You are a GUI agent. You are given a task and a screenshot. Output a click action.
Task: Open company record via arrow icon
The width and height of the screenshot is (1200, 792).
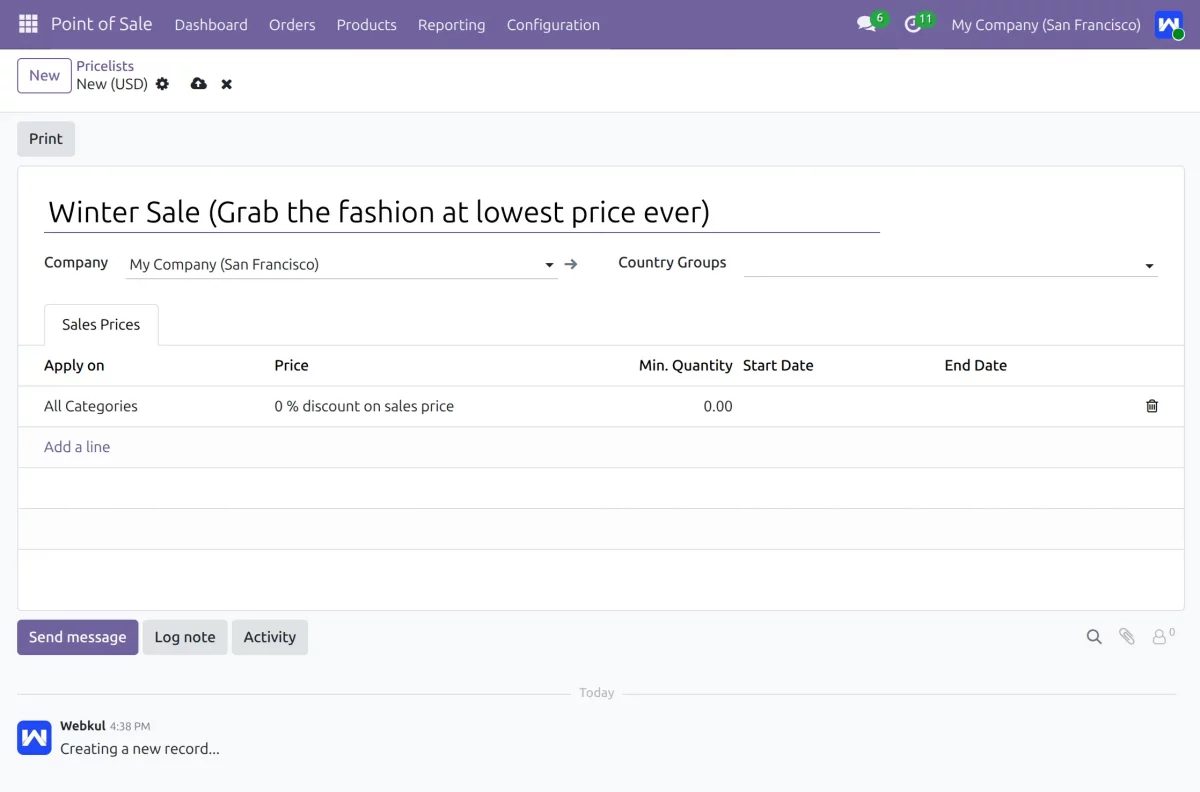point(571,264)
